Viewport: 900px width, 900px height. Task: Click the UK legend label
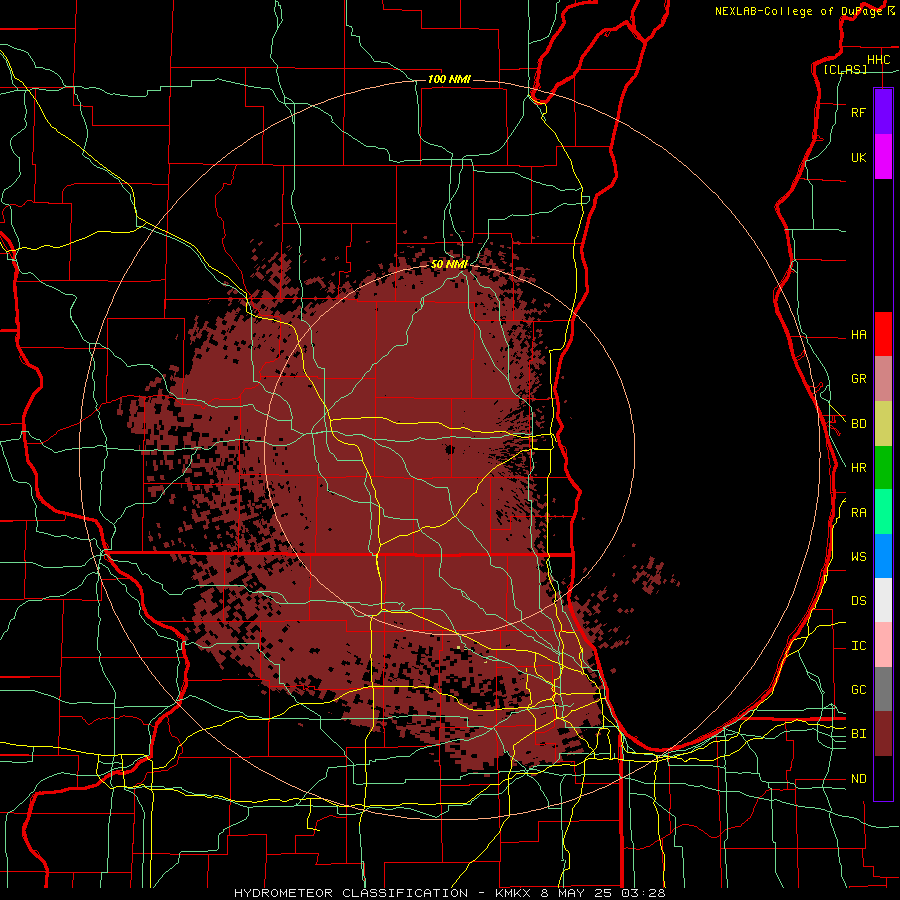click(858, 157)
